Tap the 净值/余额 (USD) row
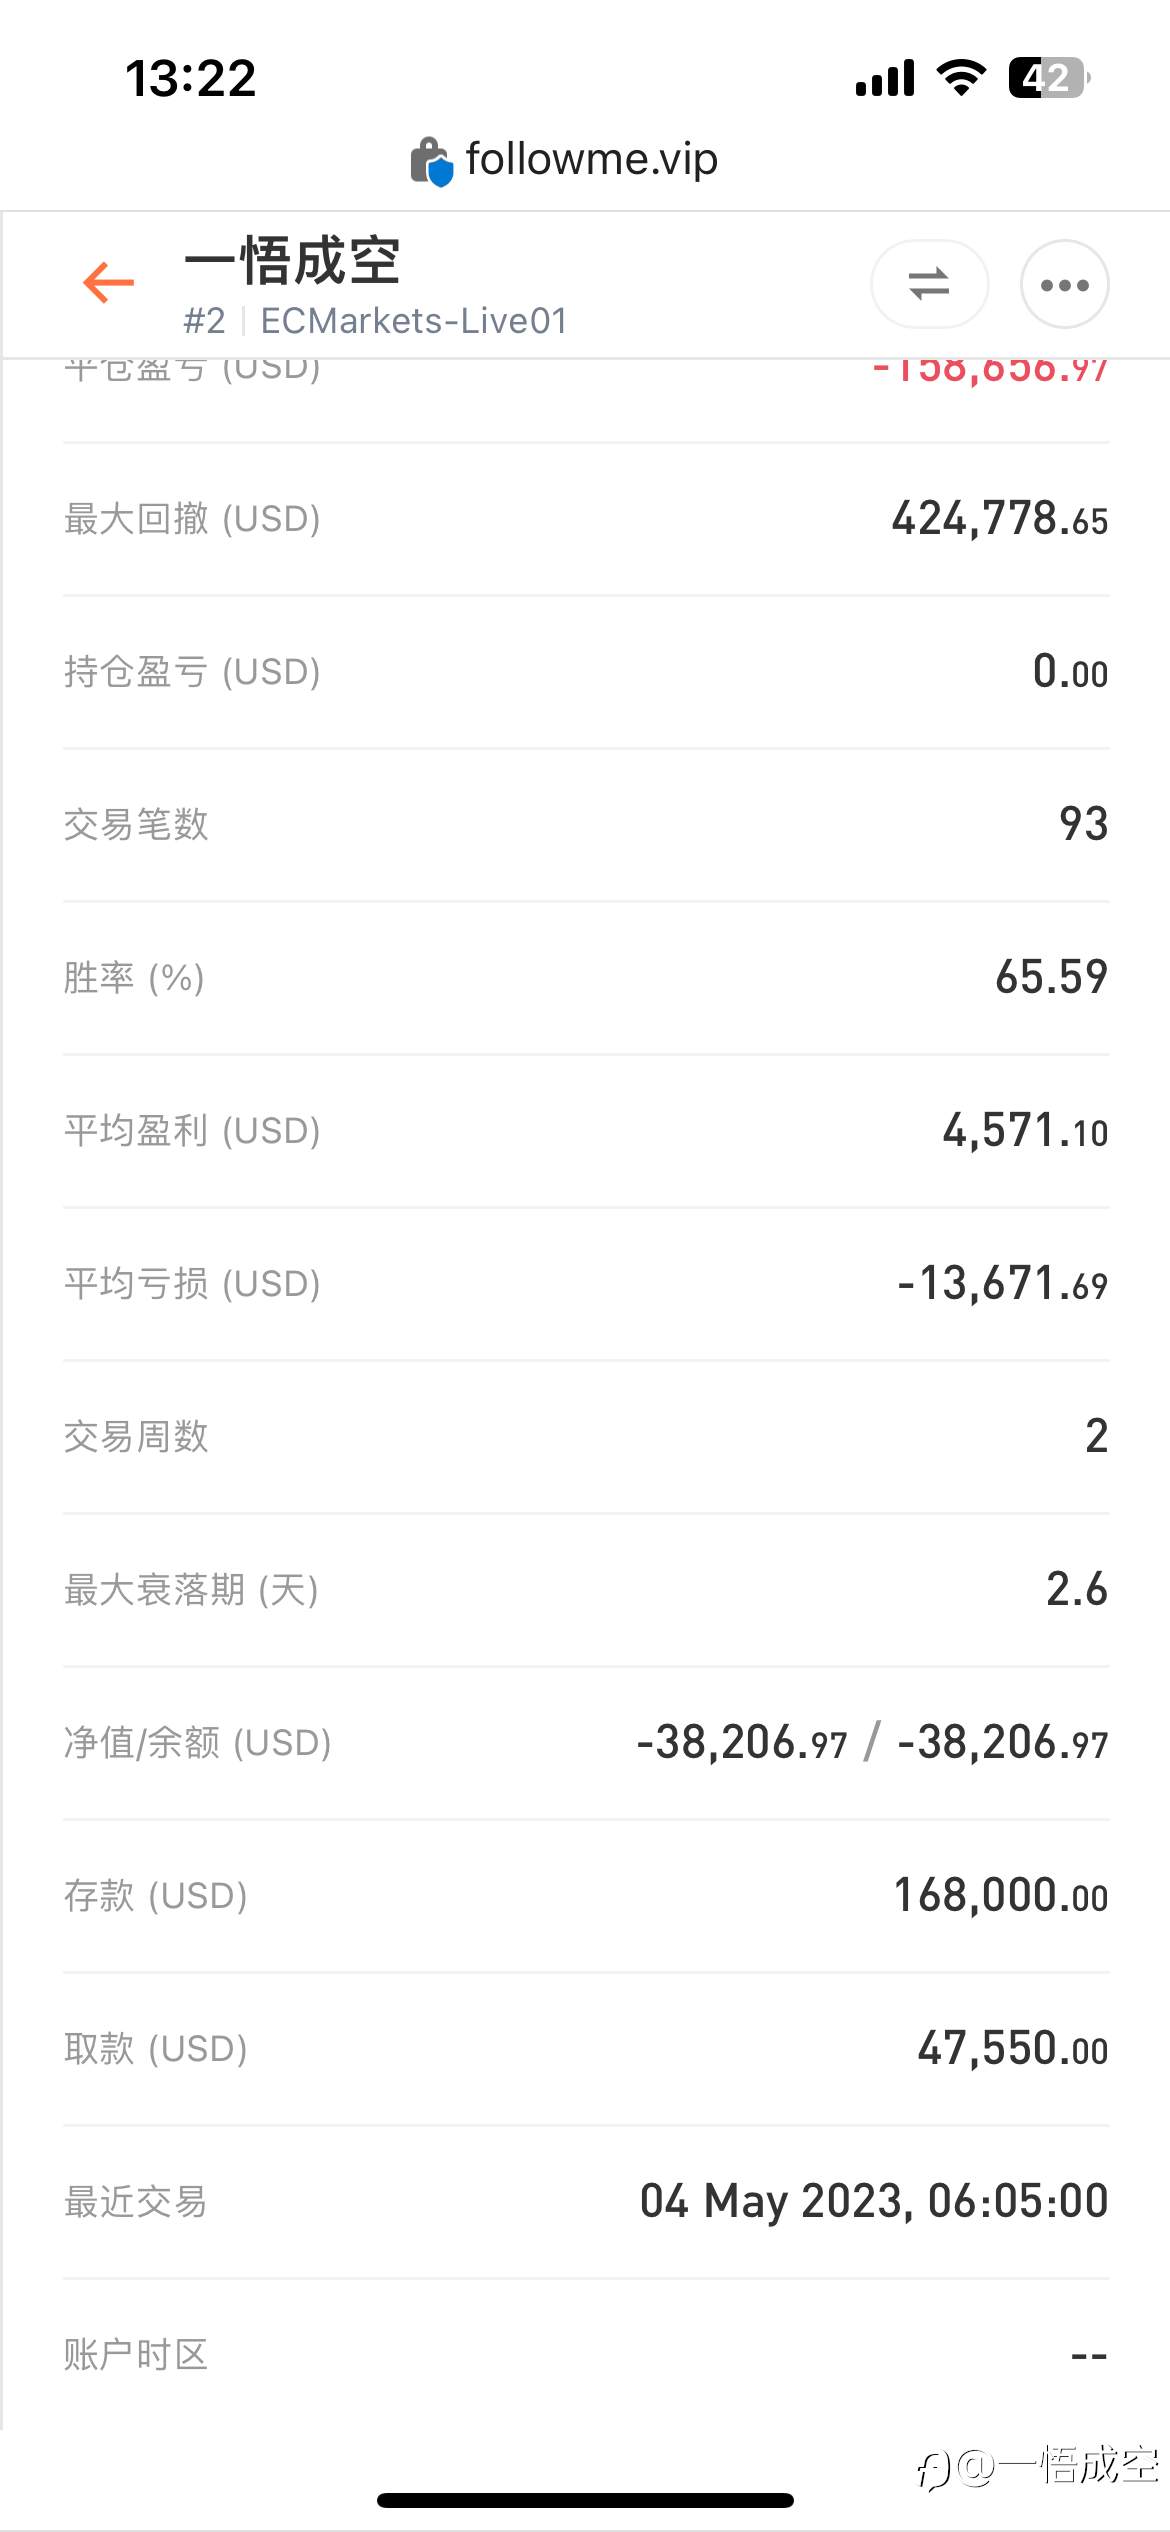The width and height of the screenshot is (1170, 2532). pyautogui.click(x=586, y=1743)
